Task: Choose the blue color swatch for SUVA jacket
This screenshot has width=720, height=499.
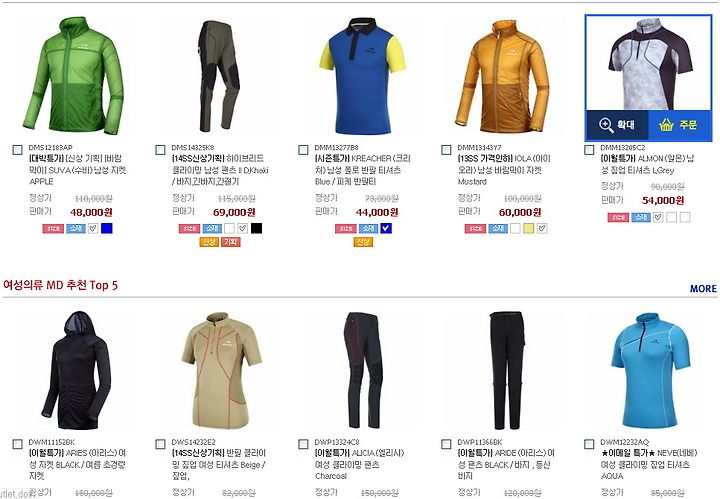Action: (107, 229)
